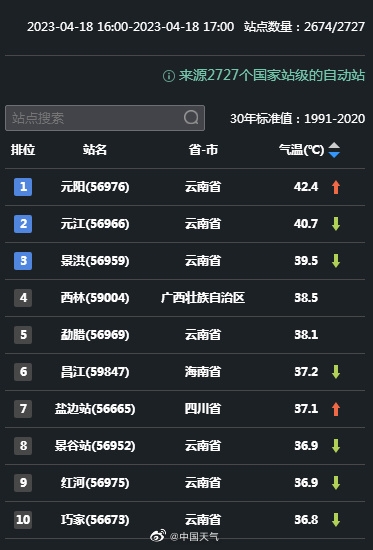Focus the 站点搜索 search field

point(105,118)
